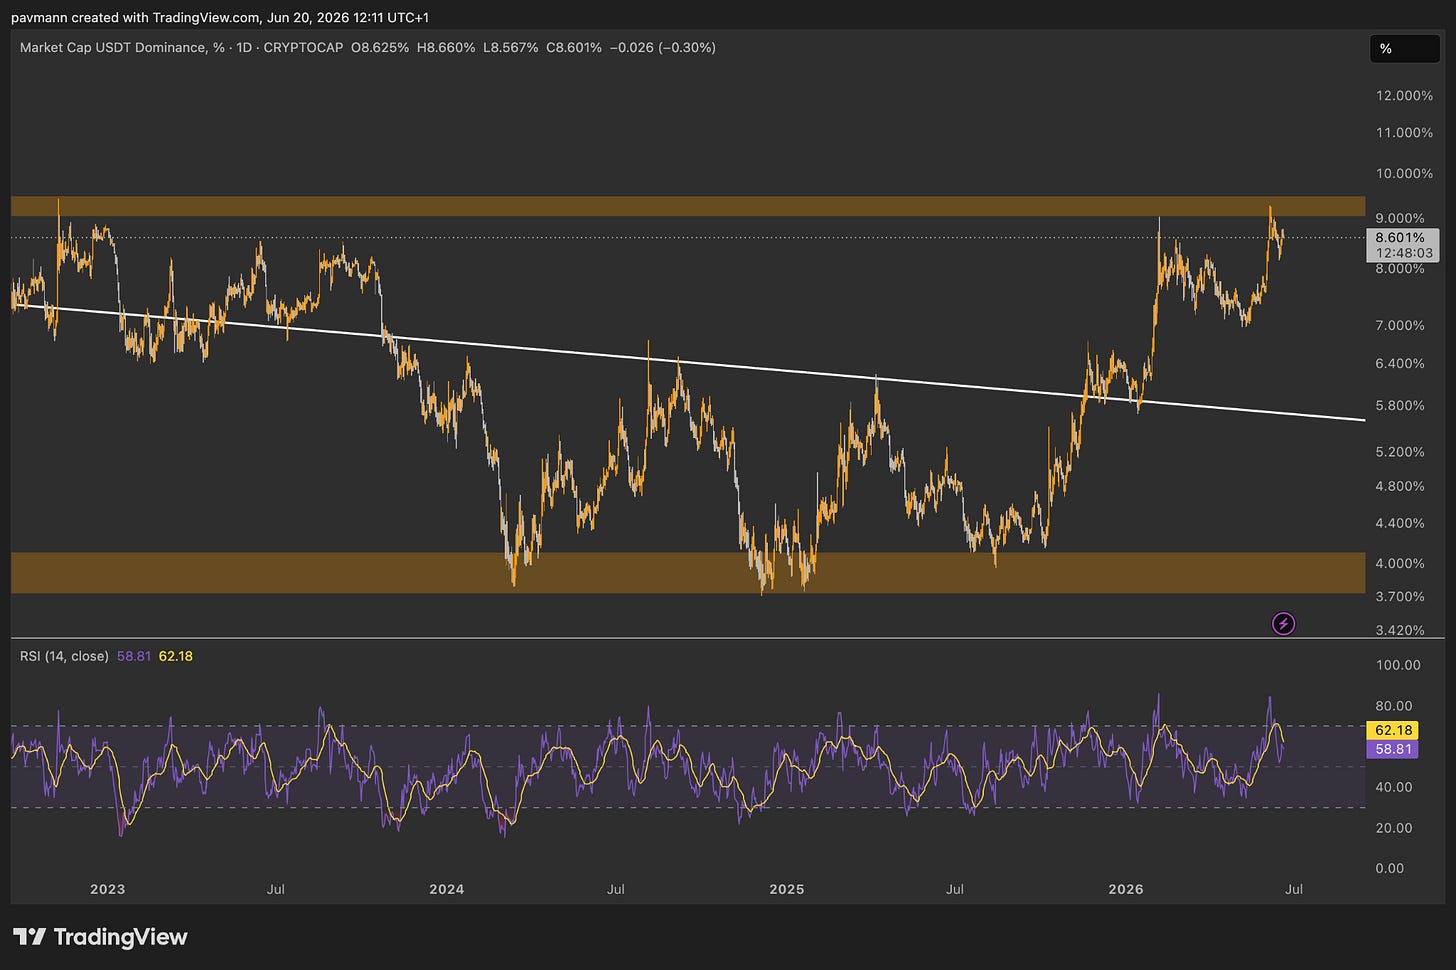Click the 5.800% price axis label
The width and height of the screenshot is (1456, 970).
pyautogui.click(x=1400, y=406)
